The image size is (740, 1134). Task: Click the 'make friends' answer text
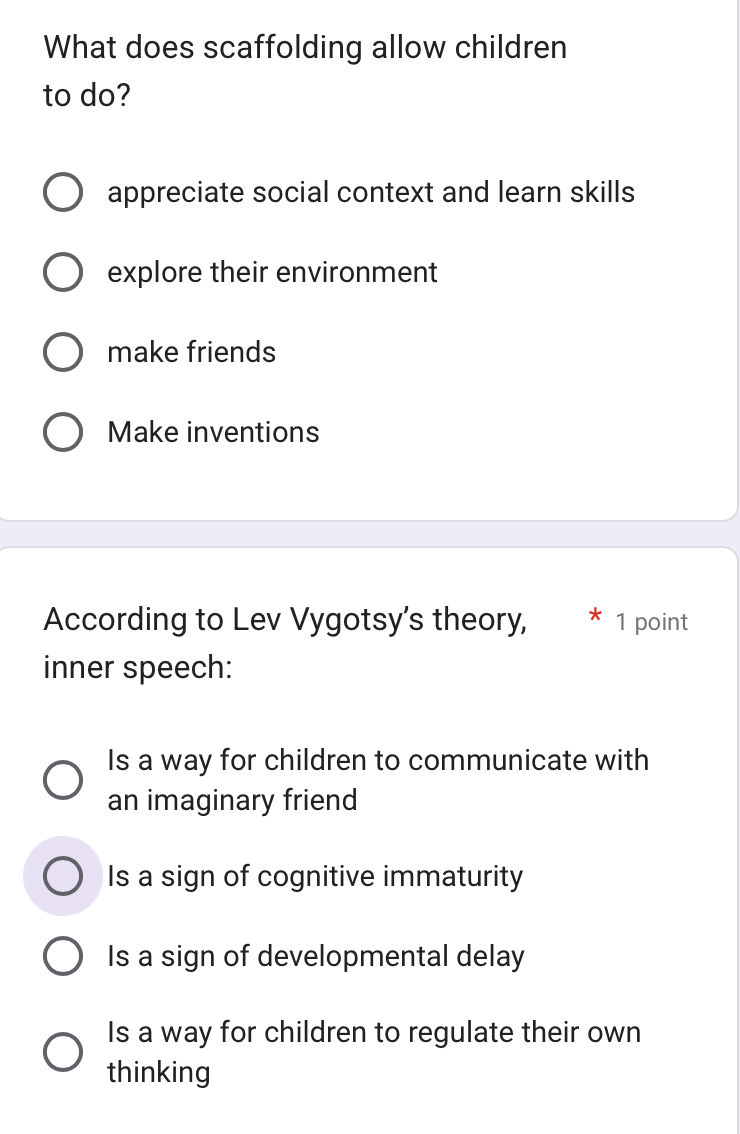coord(192,352)
